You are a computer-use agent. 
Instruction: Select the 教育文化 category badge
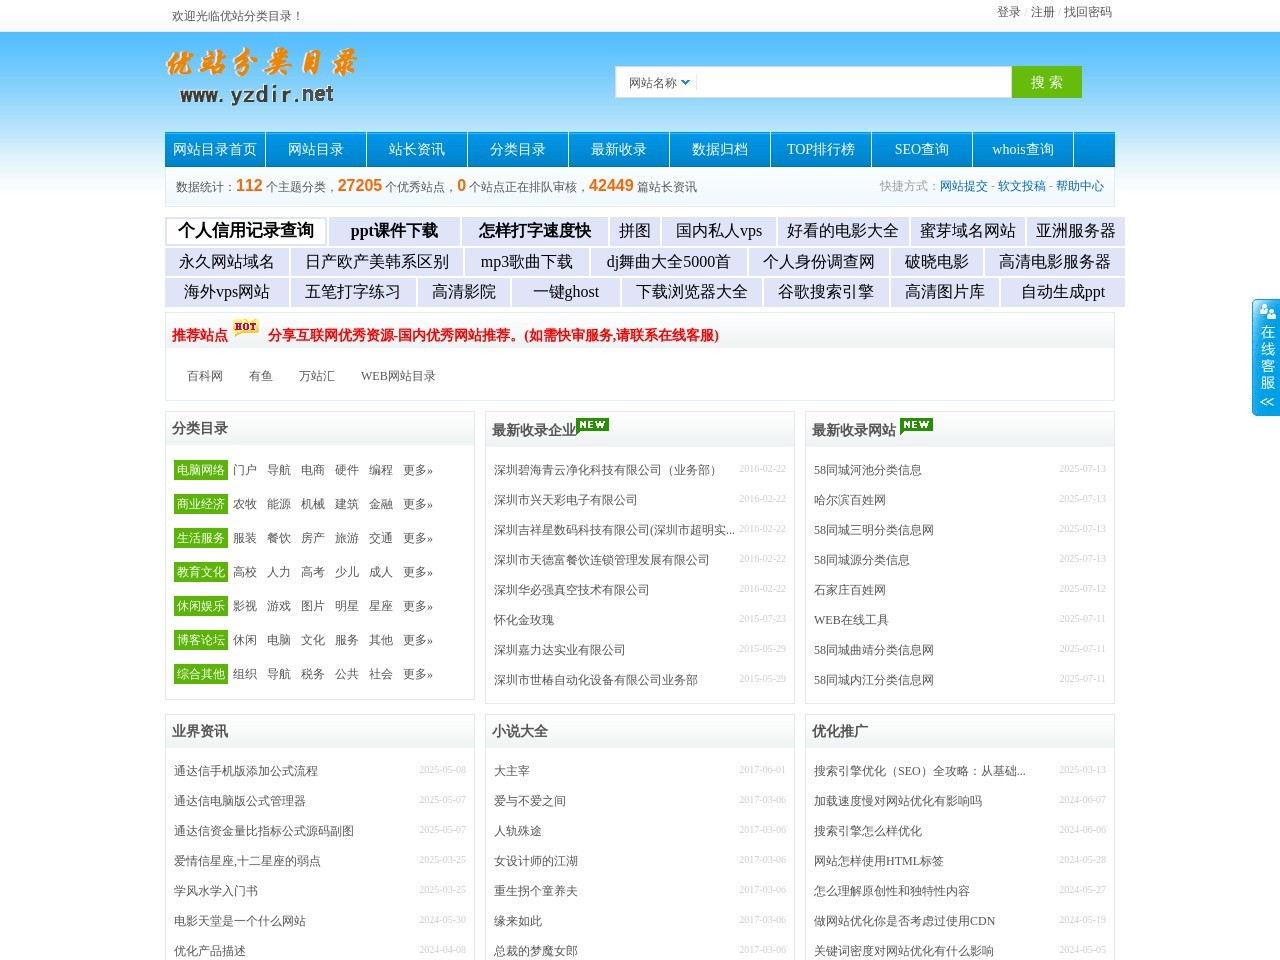[x=199, y=572]
